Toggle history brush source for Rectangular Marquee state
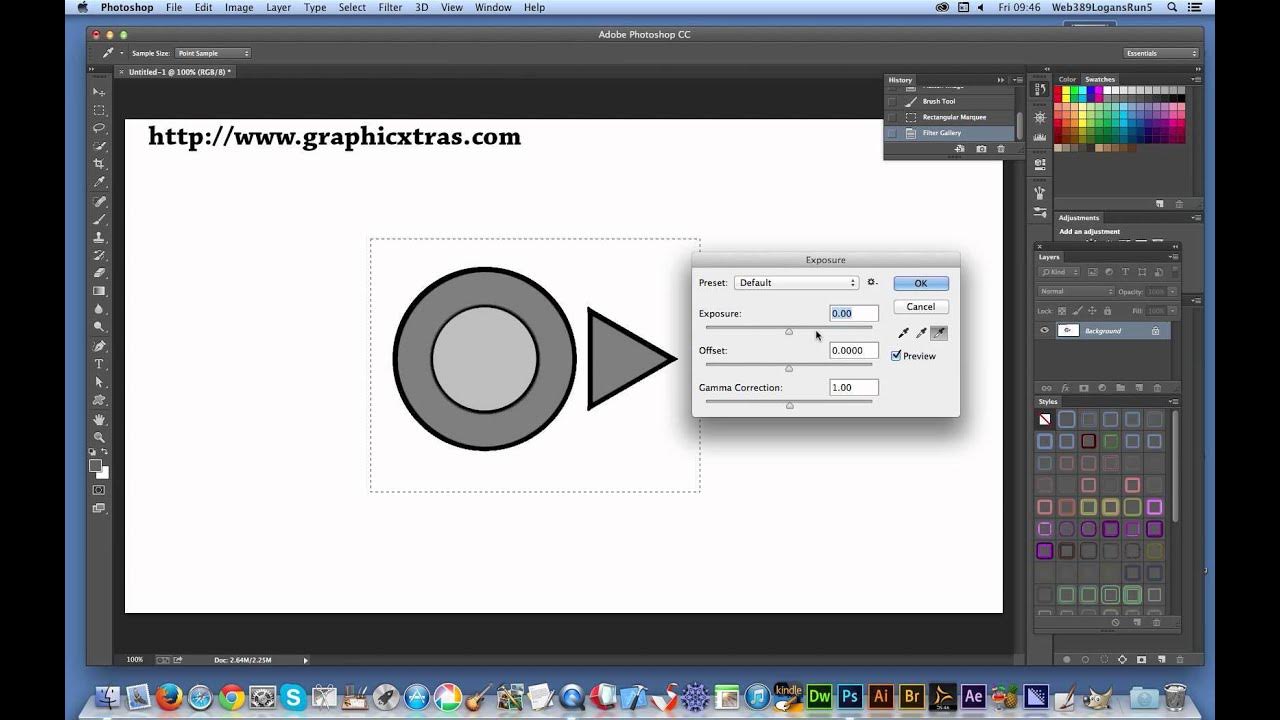Image resolution: width=1280 pixels, height=720 pixels. click(x=893, y=117)
